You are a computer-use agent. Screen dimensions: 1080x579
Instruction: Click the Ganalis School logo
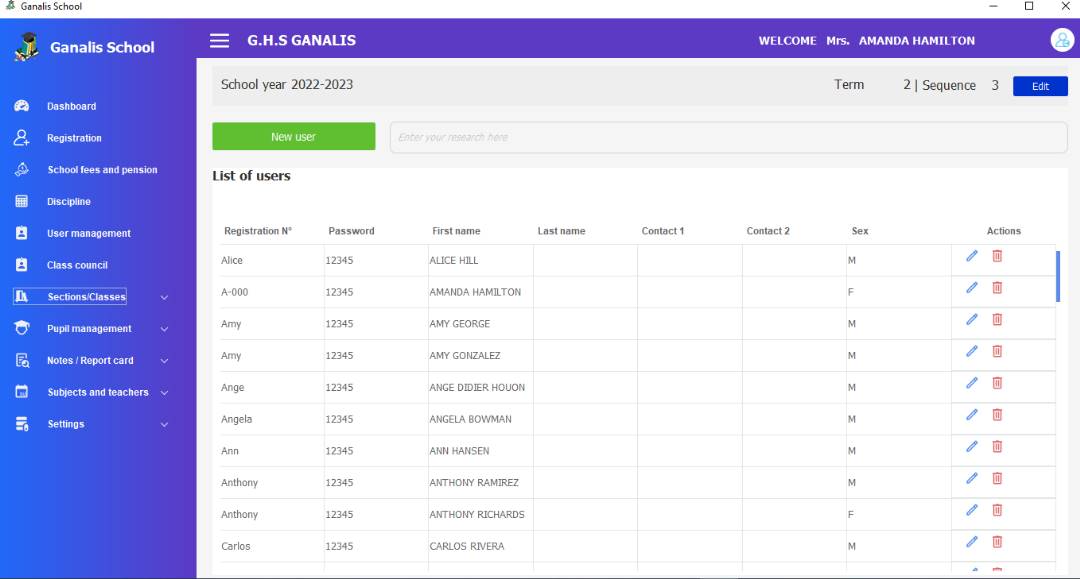[27, 47]
